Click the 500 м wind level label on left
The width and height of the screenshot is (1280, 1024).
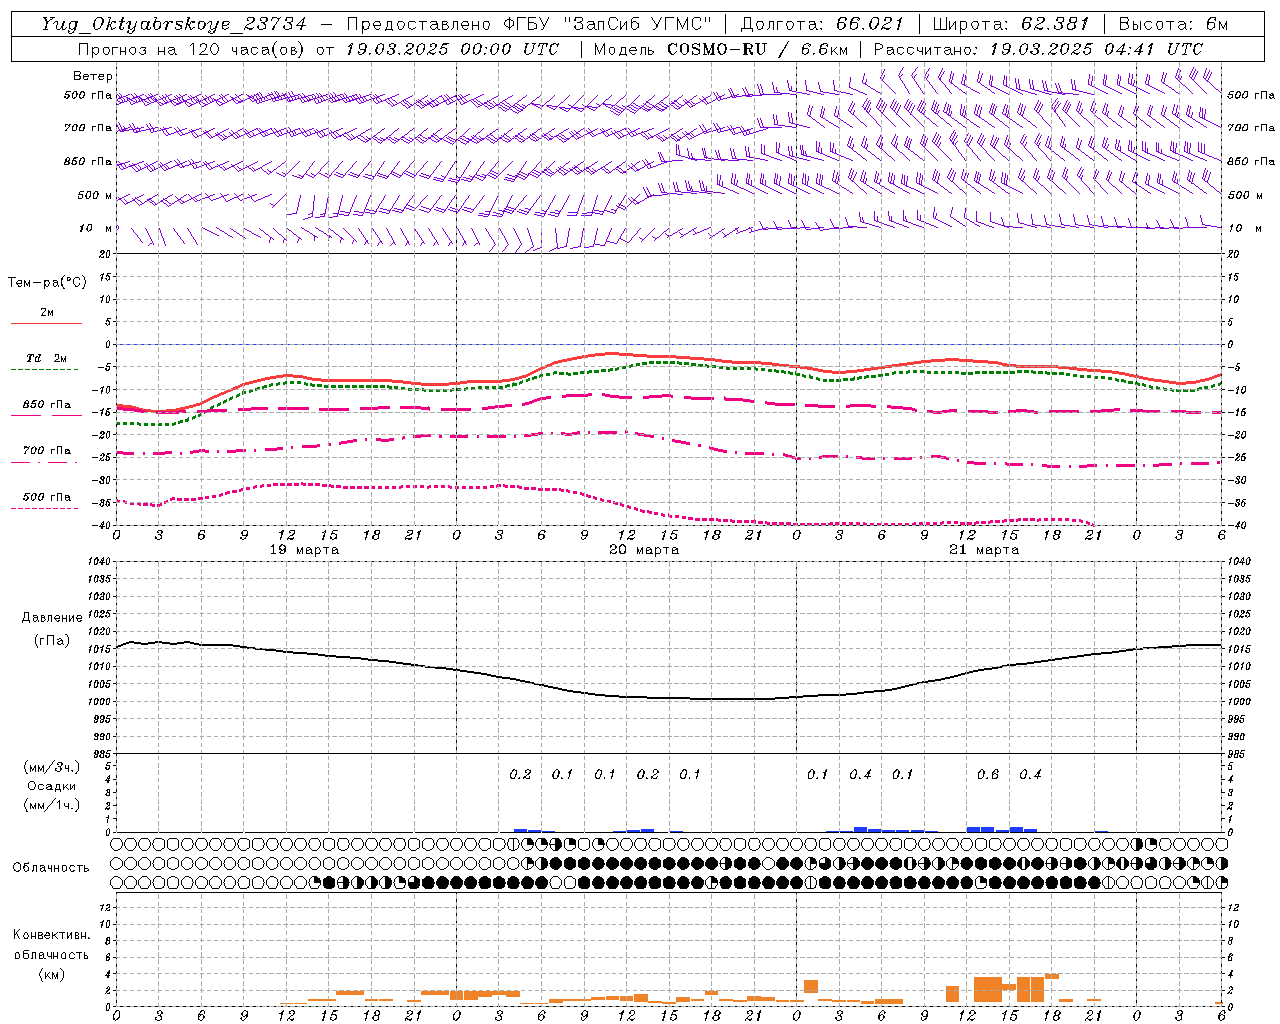95,195
